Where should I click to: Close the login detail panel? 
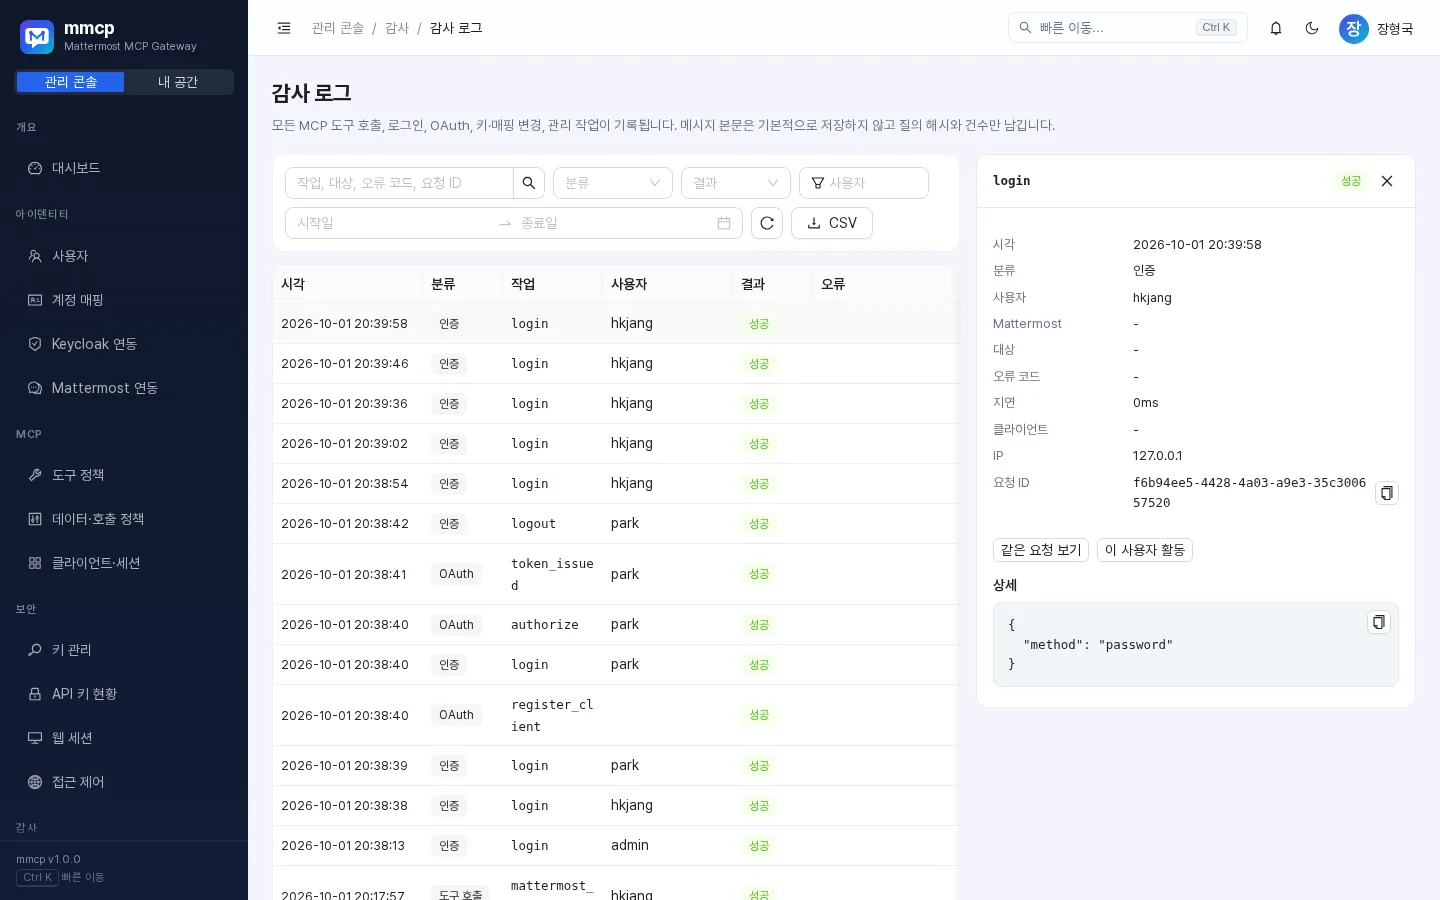coord(1387,181)
